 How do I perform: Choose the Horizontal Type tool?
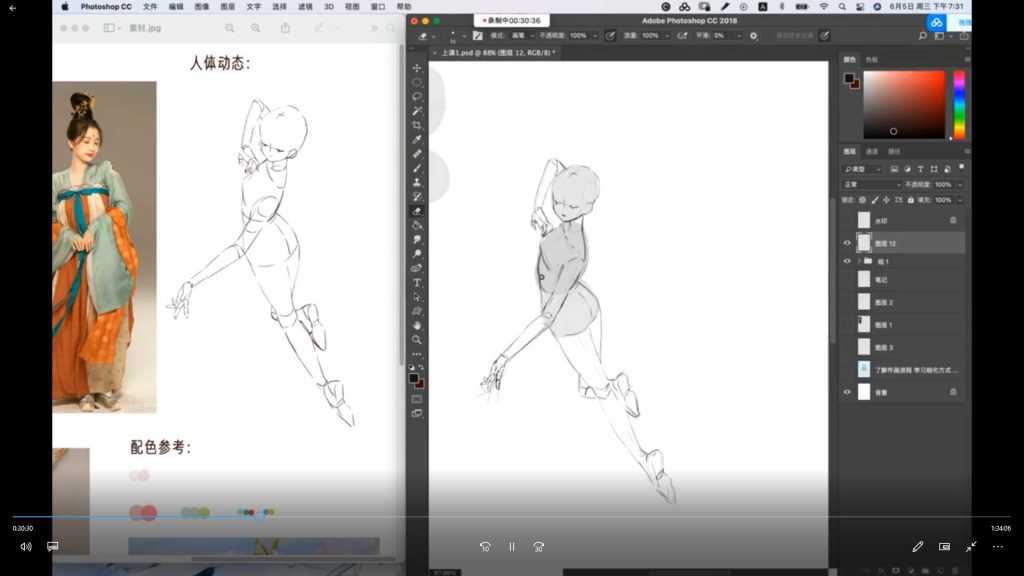(417, 283)
